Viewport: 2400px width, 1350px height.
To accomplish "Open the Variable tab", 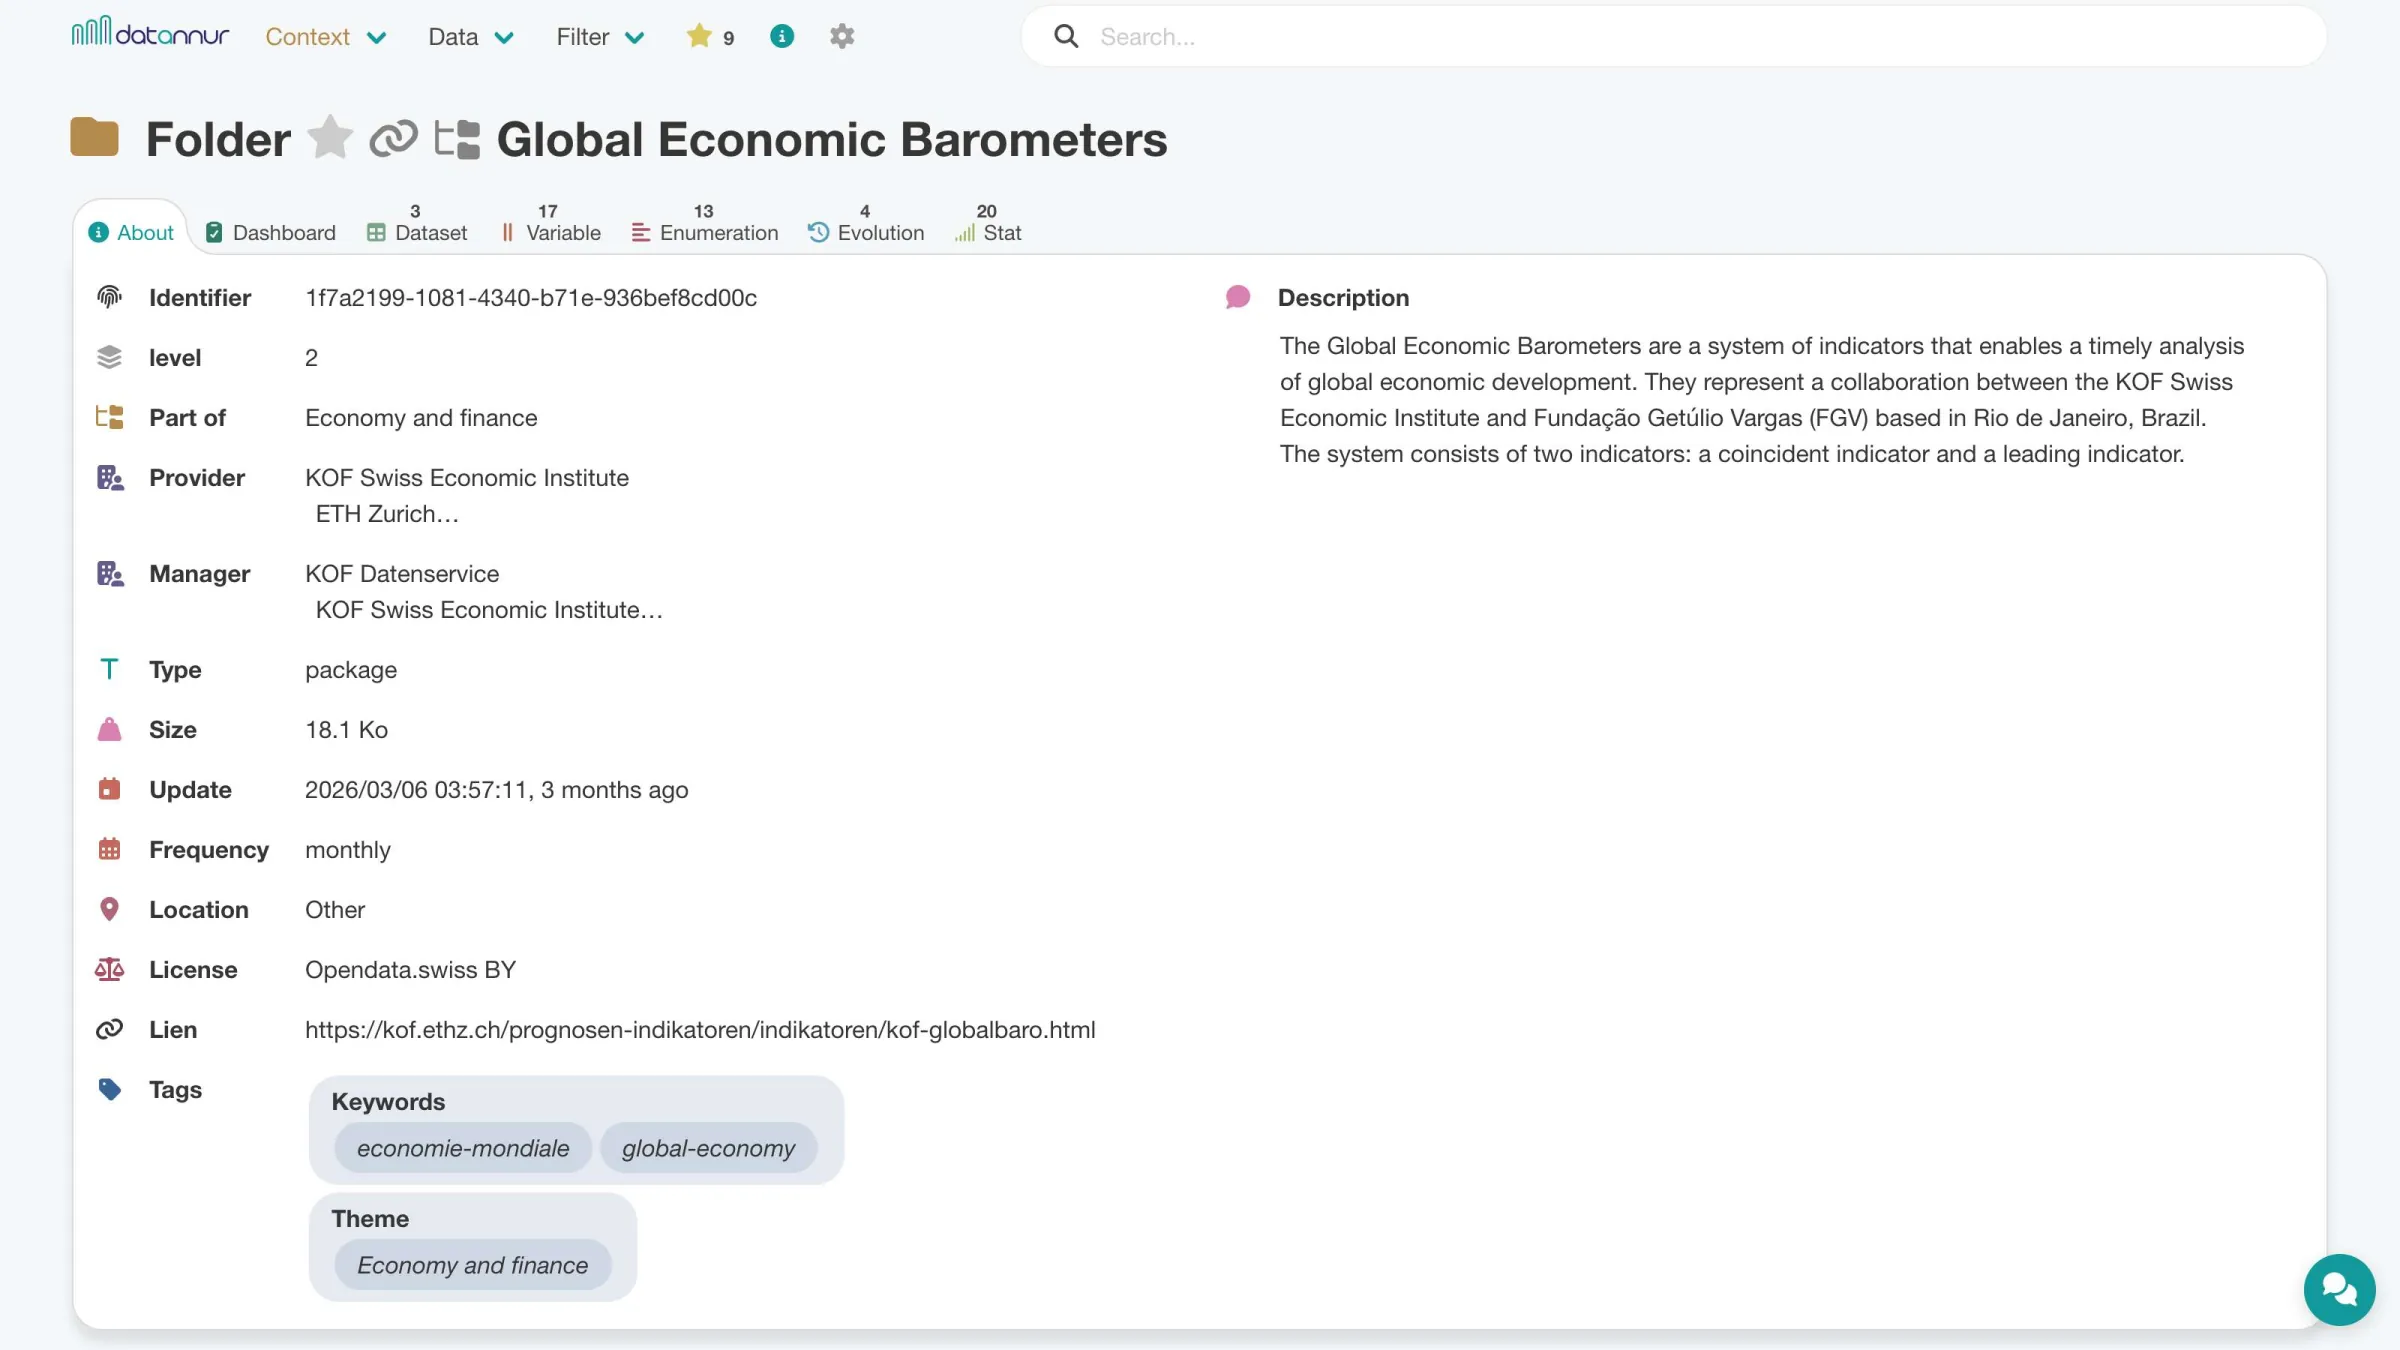I will [x=550, y=224].
